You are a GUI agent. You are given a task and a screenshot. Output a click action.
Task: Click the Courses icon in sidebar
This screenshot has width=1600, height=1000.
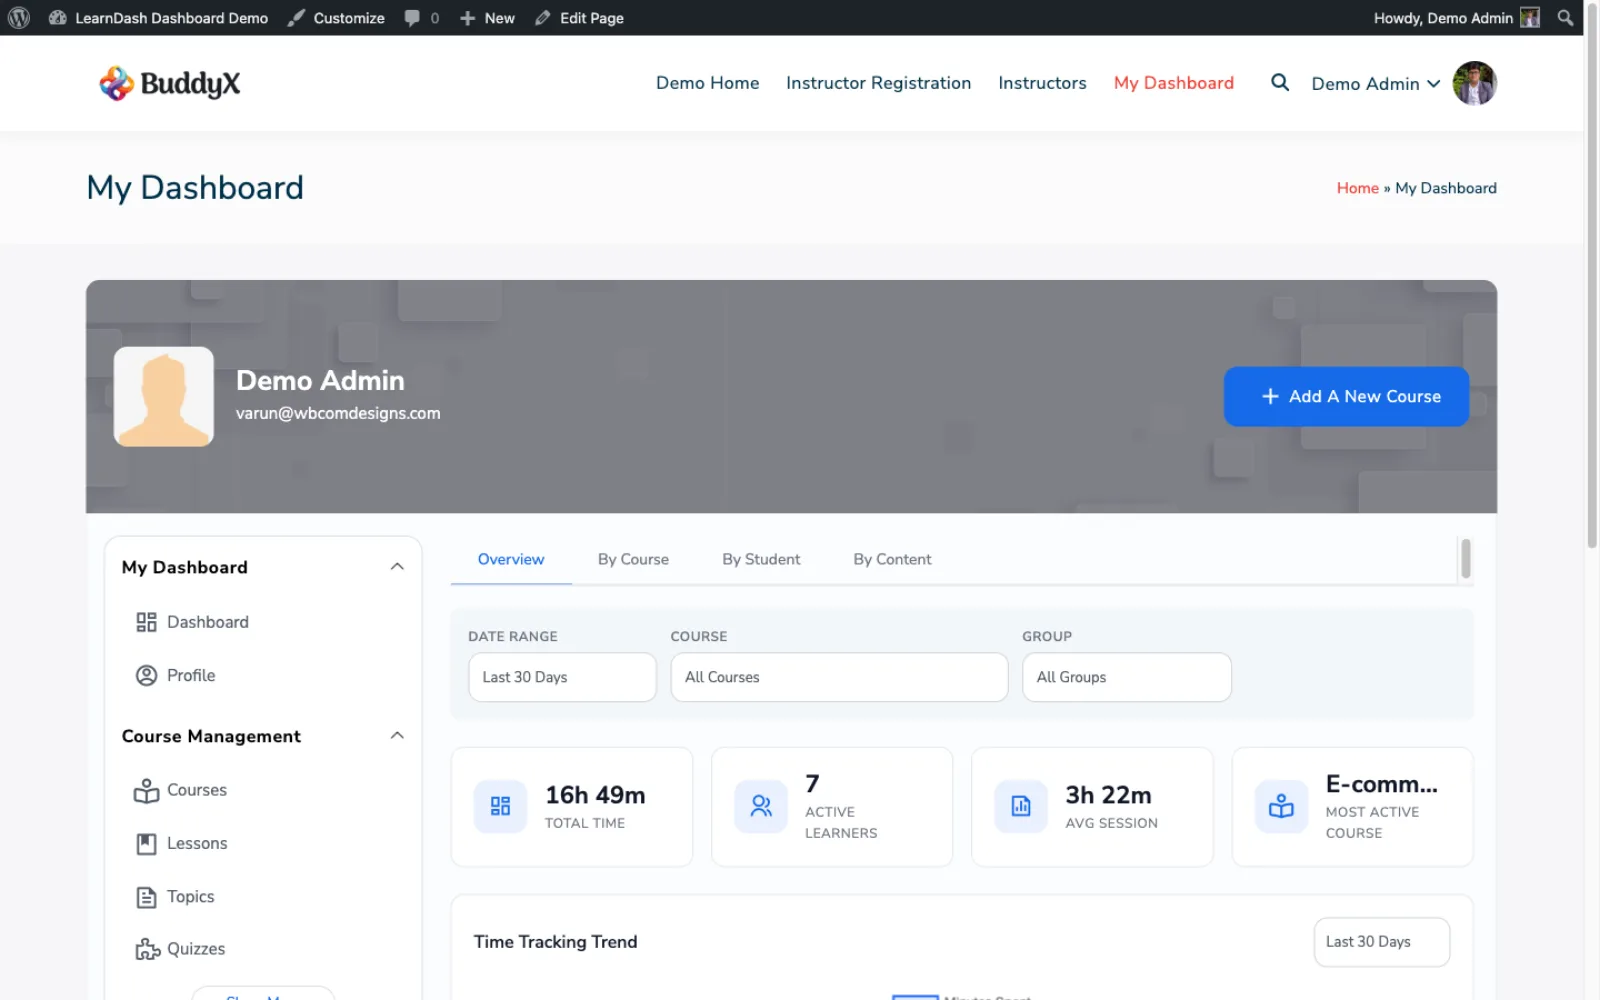point(146,791)
